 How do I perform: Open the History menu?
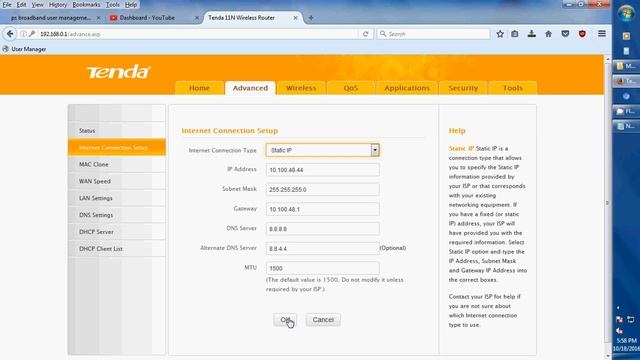point(58,4)
